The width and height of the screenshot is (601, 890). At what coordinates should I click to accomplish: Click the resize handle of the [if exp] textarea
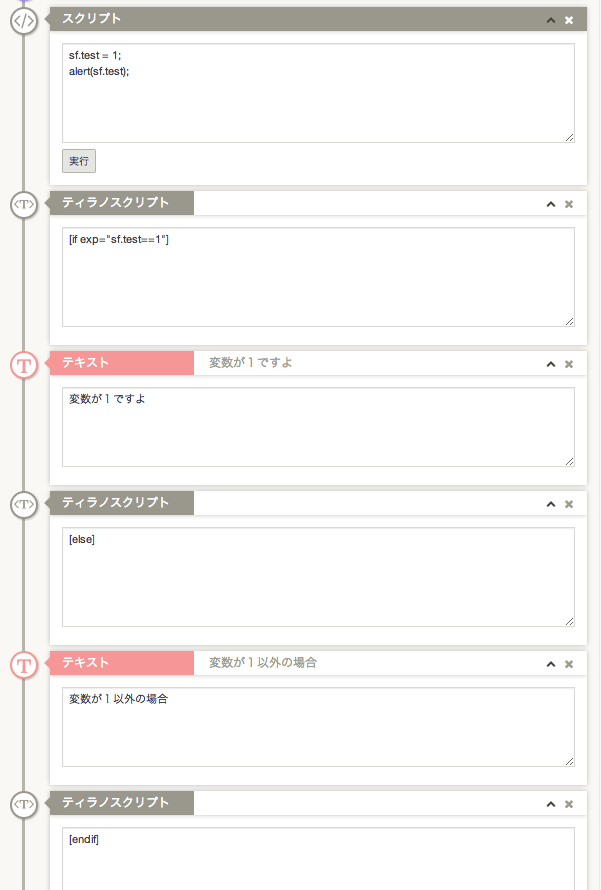click(569, 321)
